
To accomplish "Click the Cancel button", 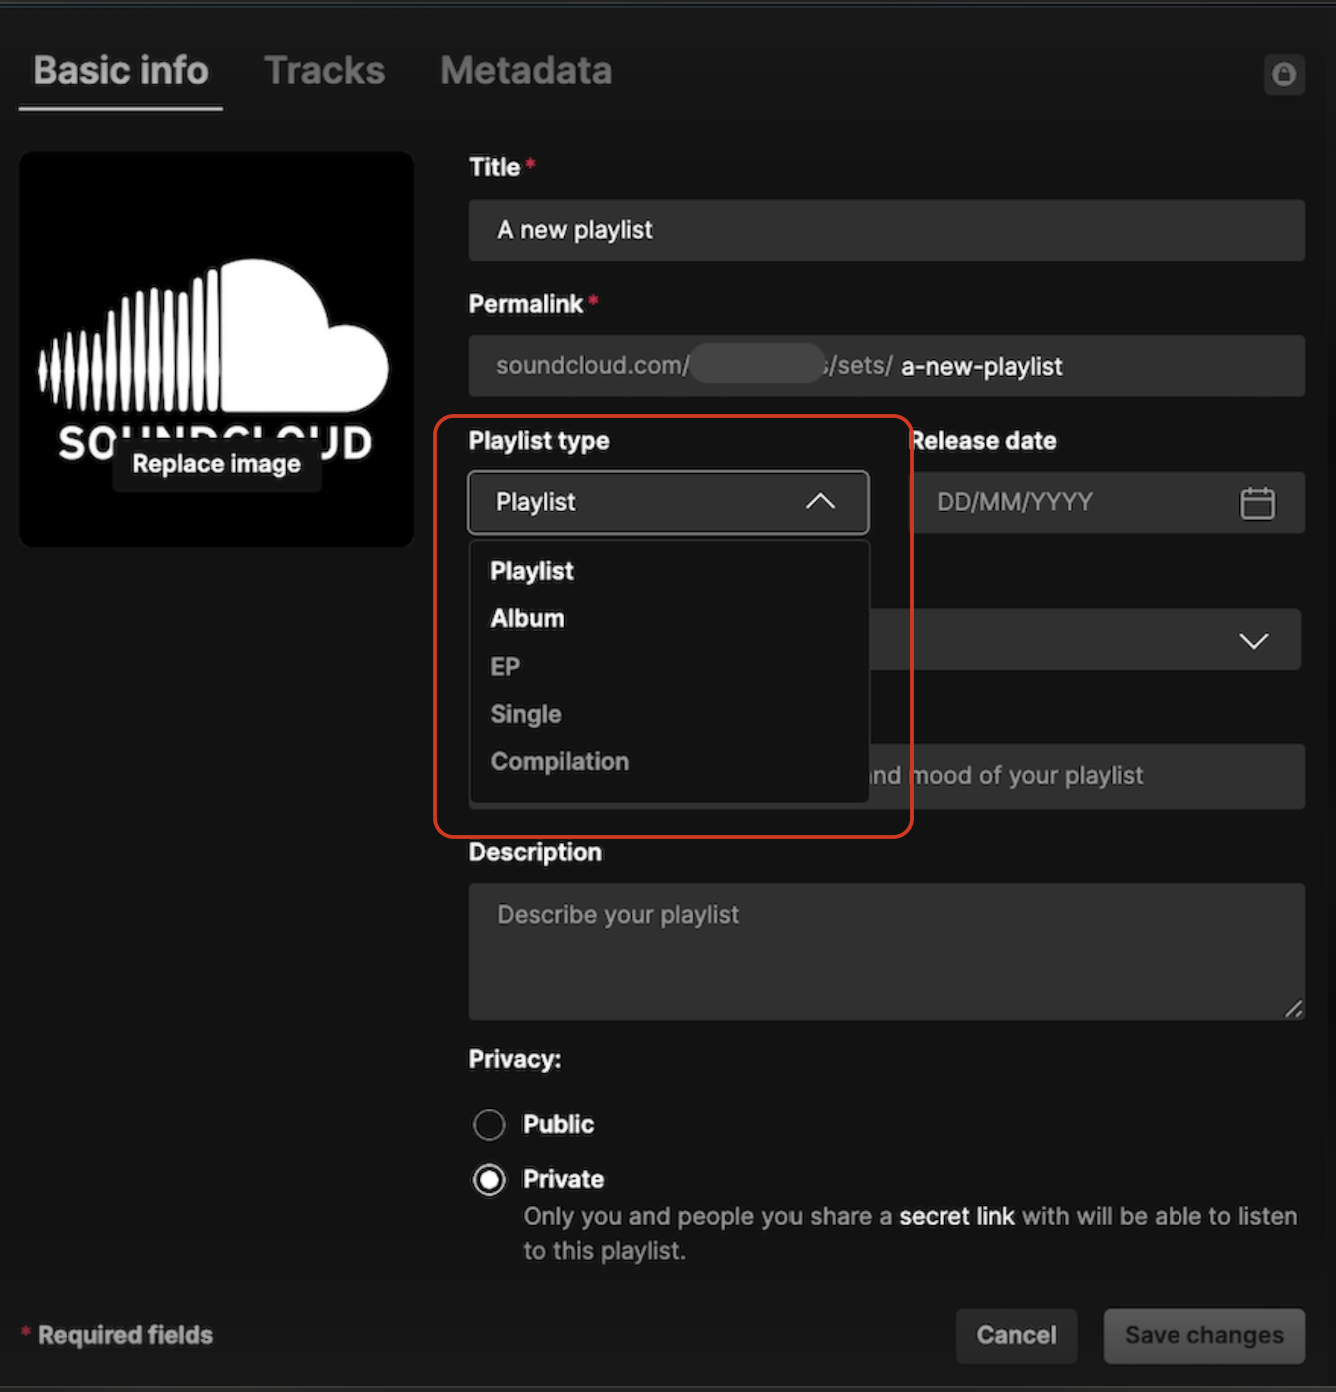I will 1016,1335.
